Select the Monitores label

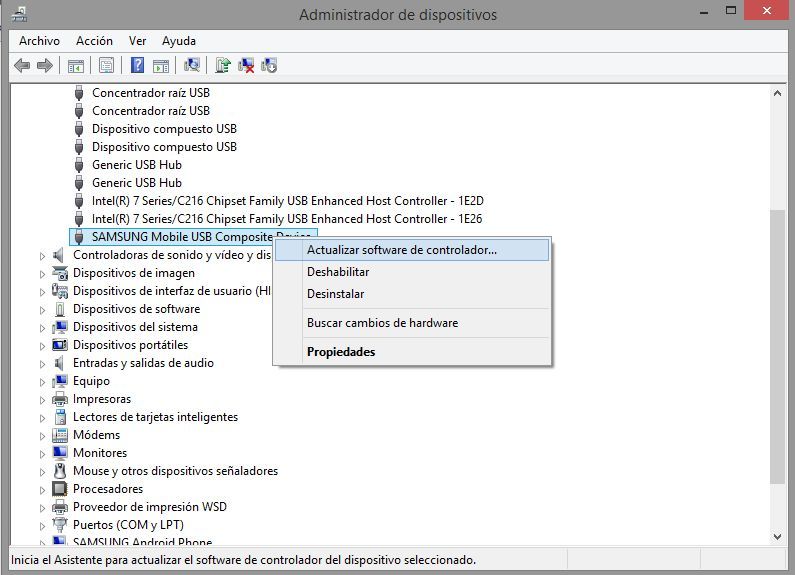(100, 453)
